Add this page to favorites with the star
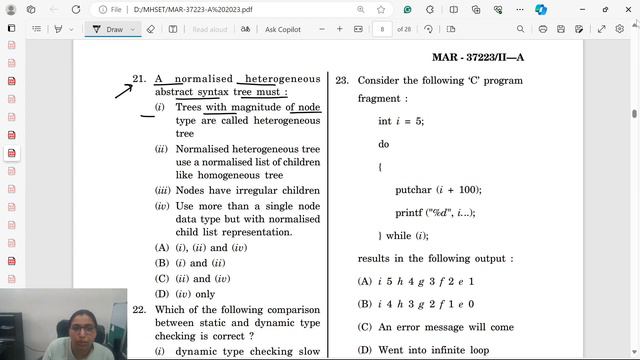The height and width of the screenshot is (360, 640). (381, 9)
